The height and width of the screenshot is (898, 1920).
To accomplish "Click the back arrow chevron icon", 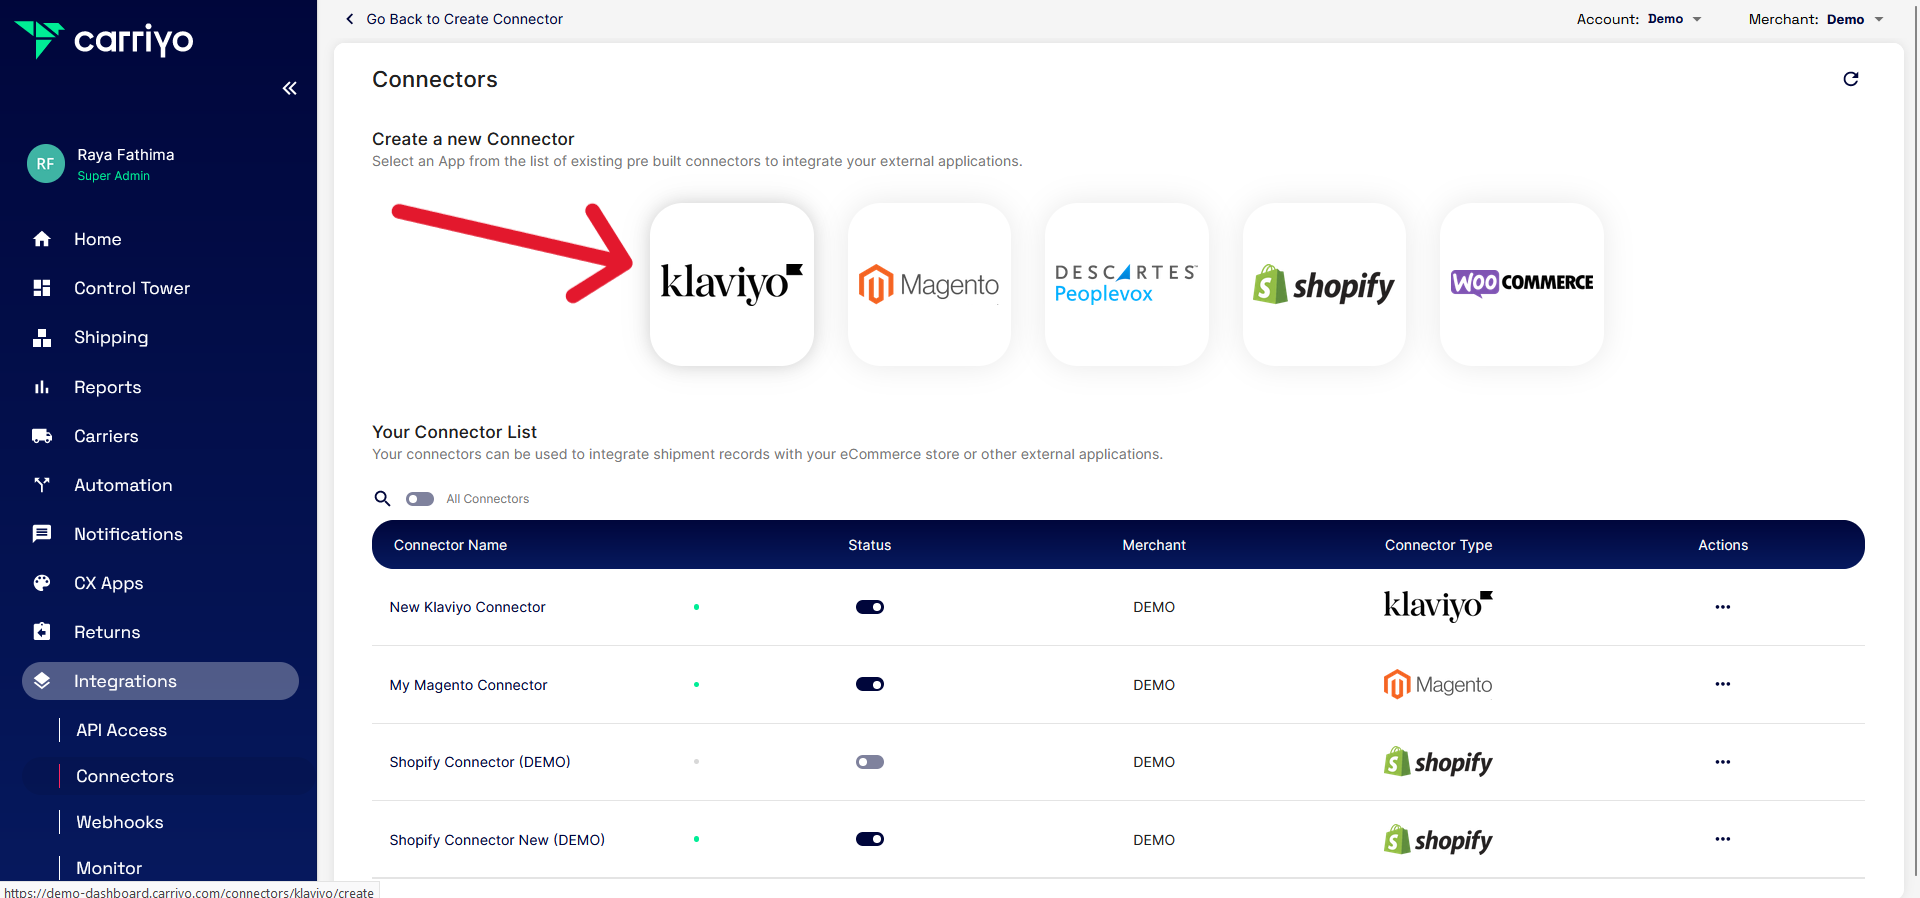I will (x=349, y=19).
